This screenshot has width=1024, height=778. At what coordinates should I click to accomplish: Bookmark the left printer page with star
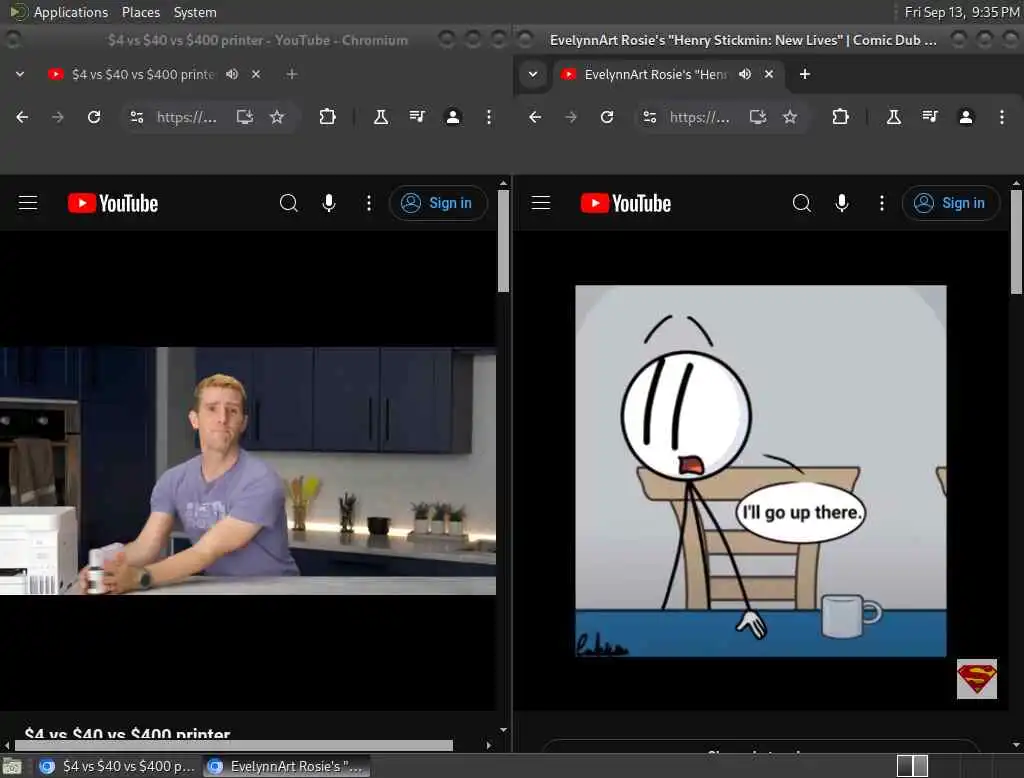[277, 117]
